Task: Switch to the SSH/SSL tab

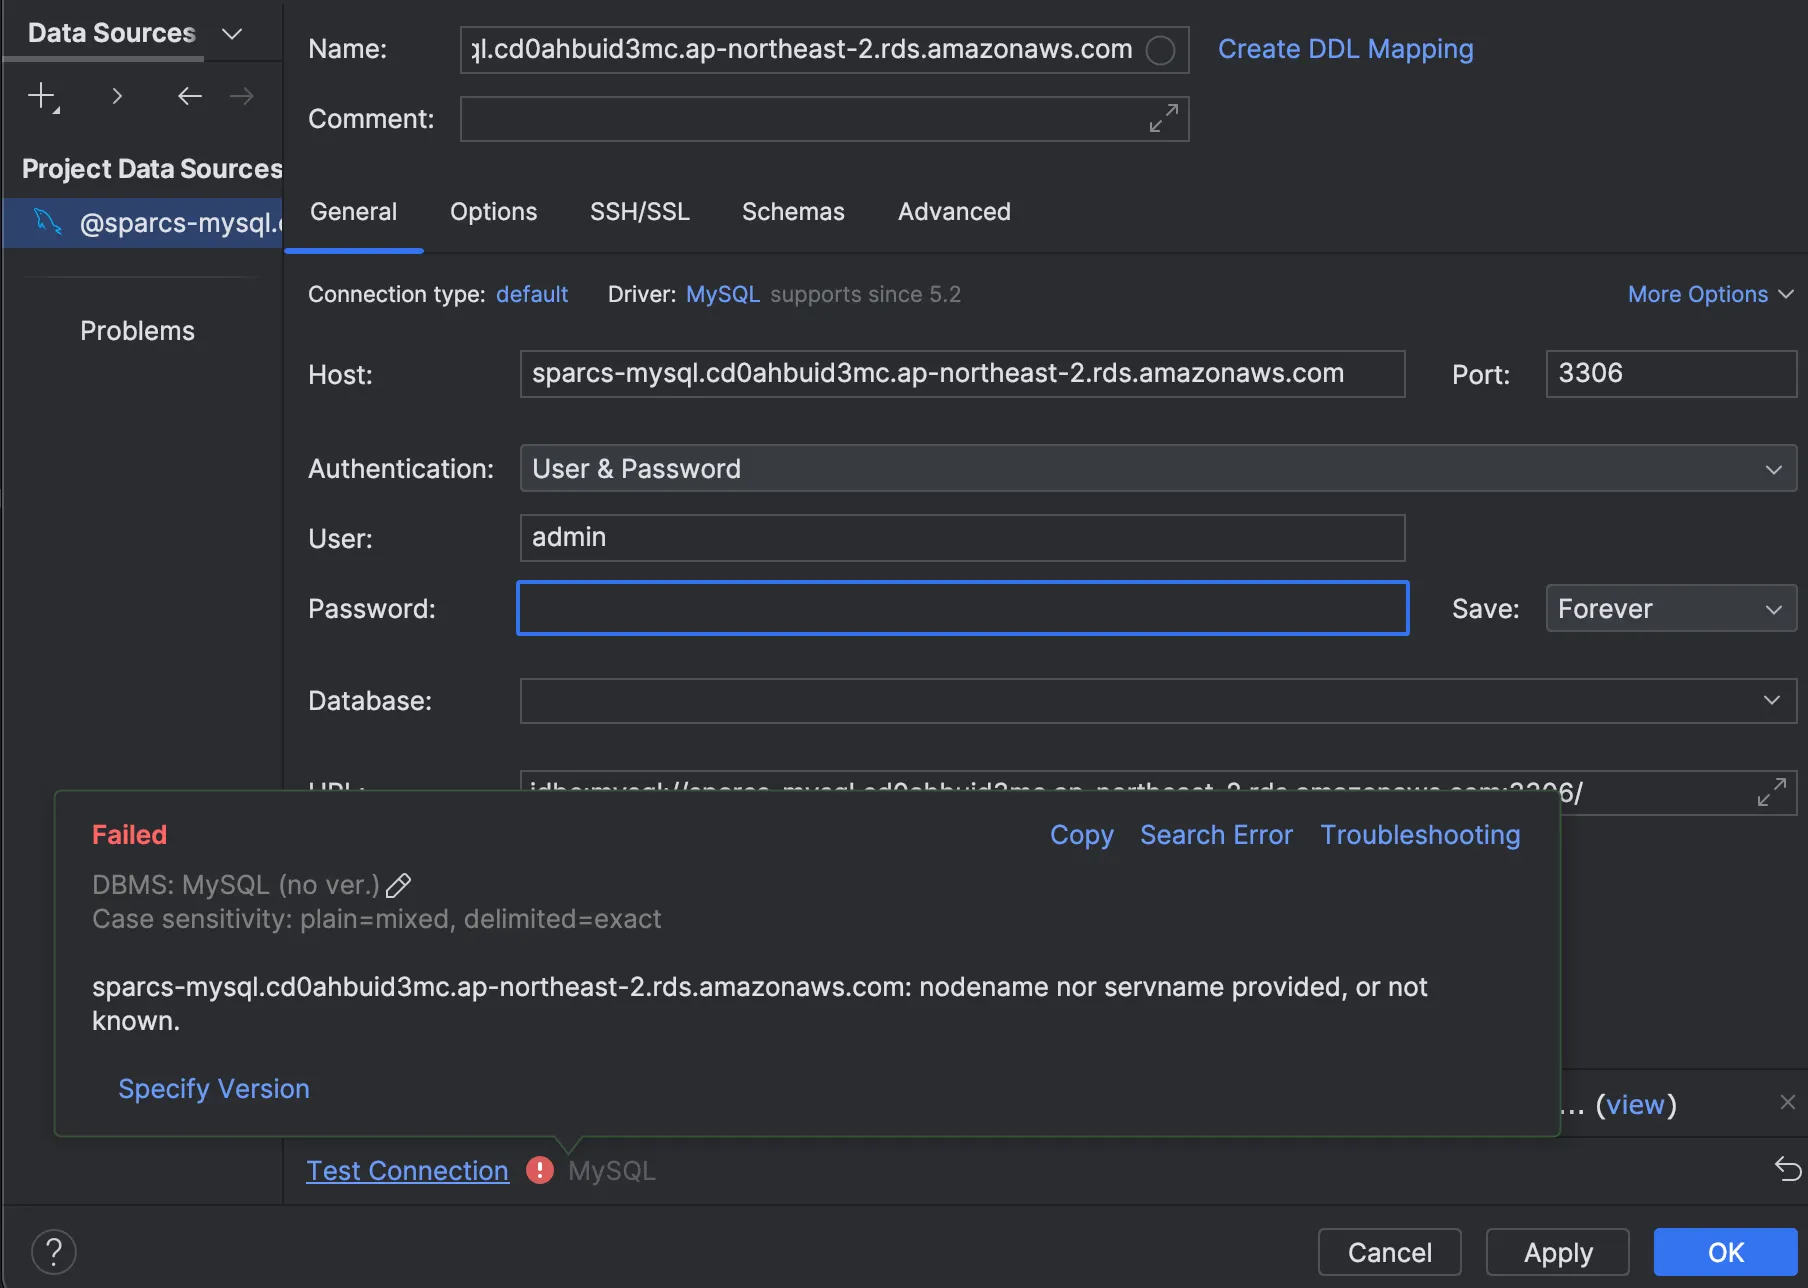Action: [x=640, y=212]
